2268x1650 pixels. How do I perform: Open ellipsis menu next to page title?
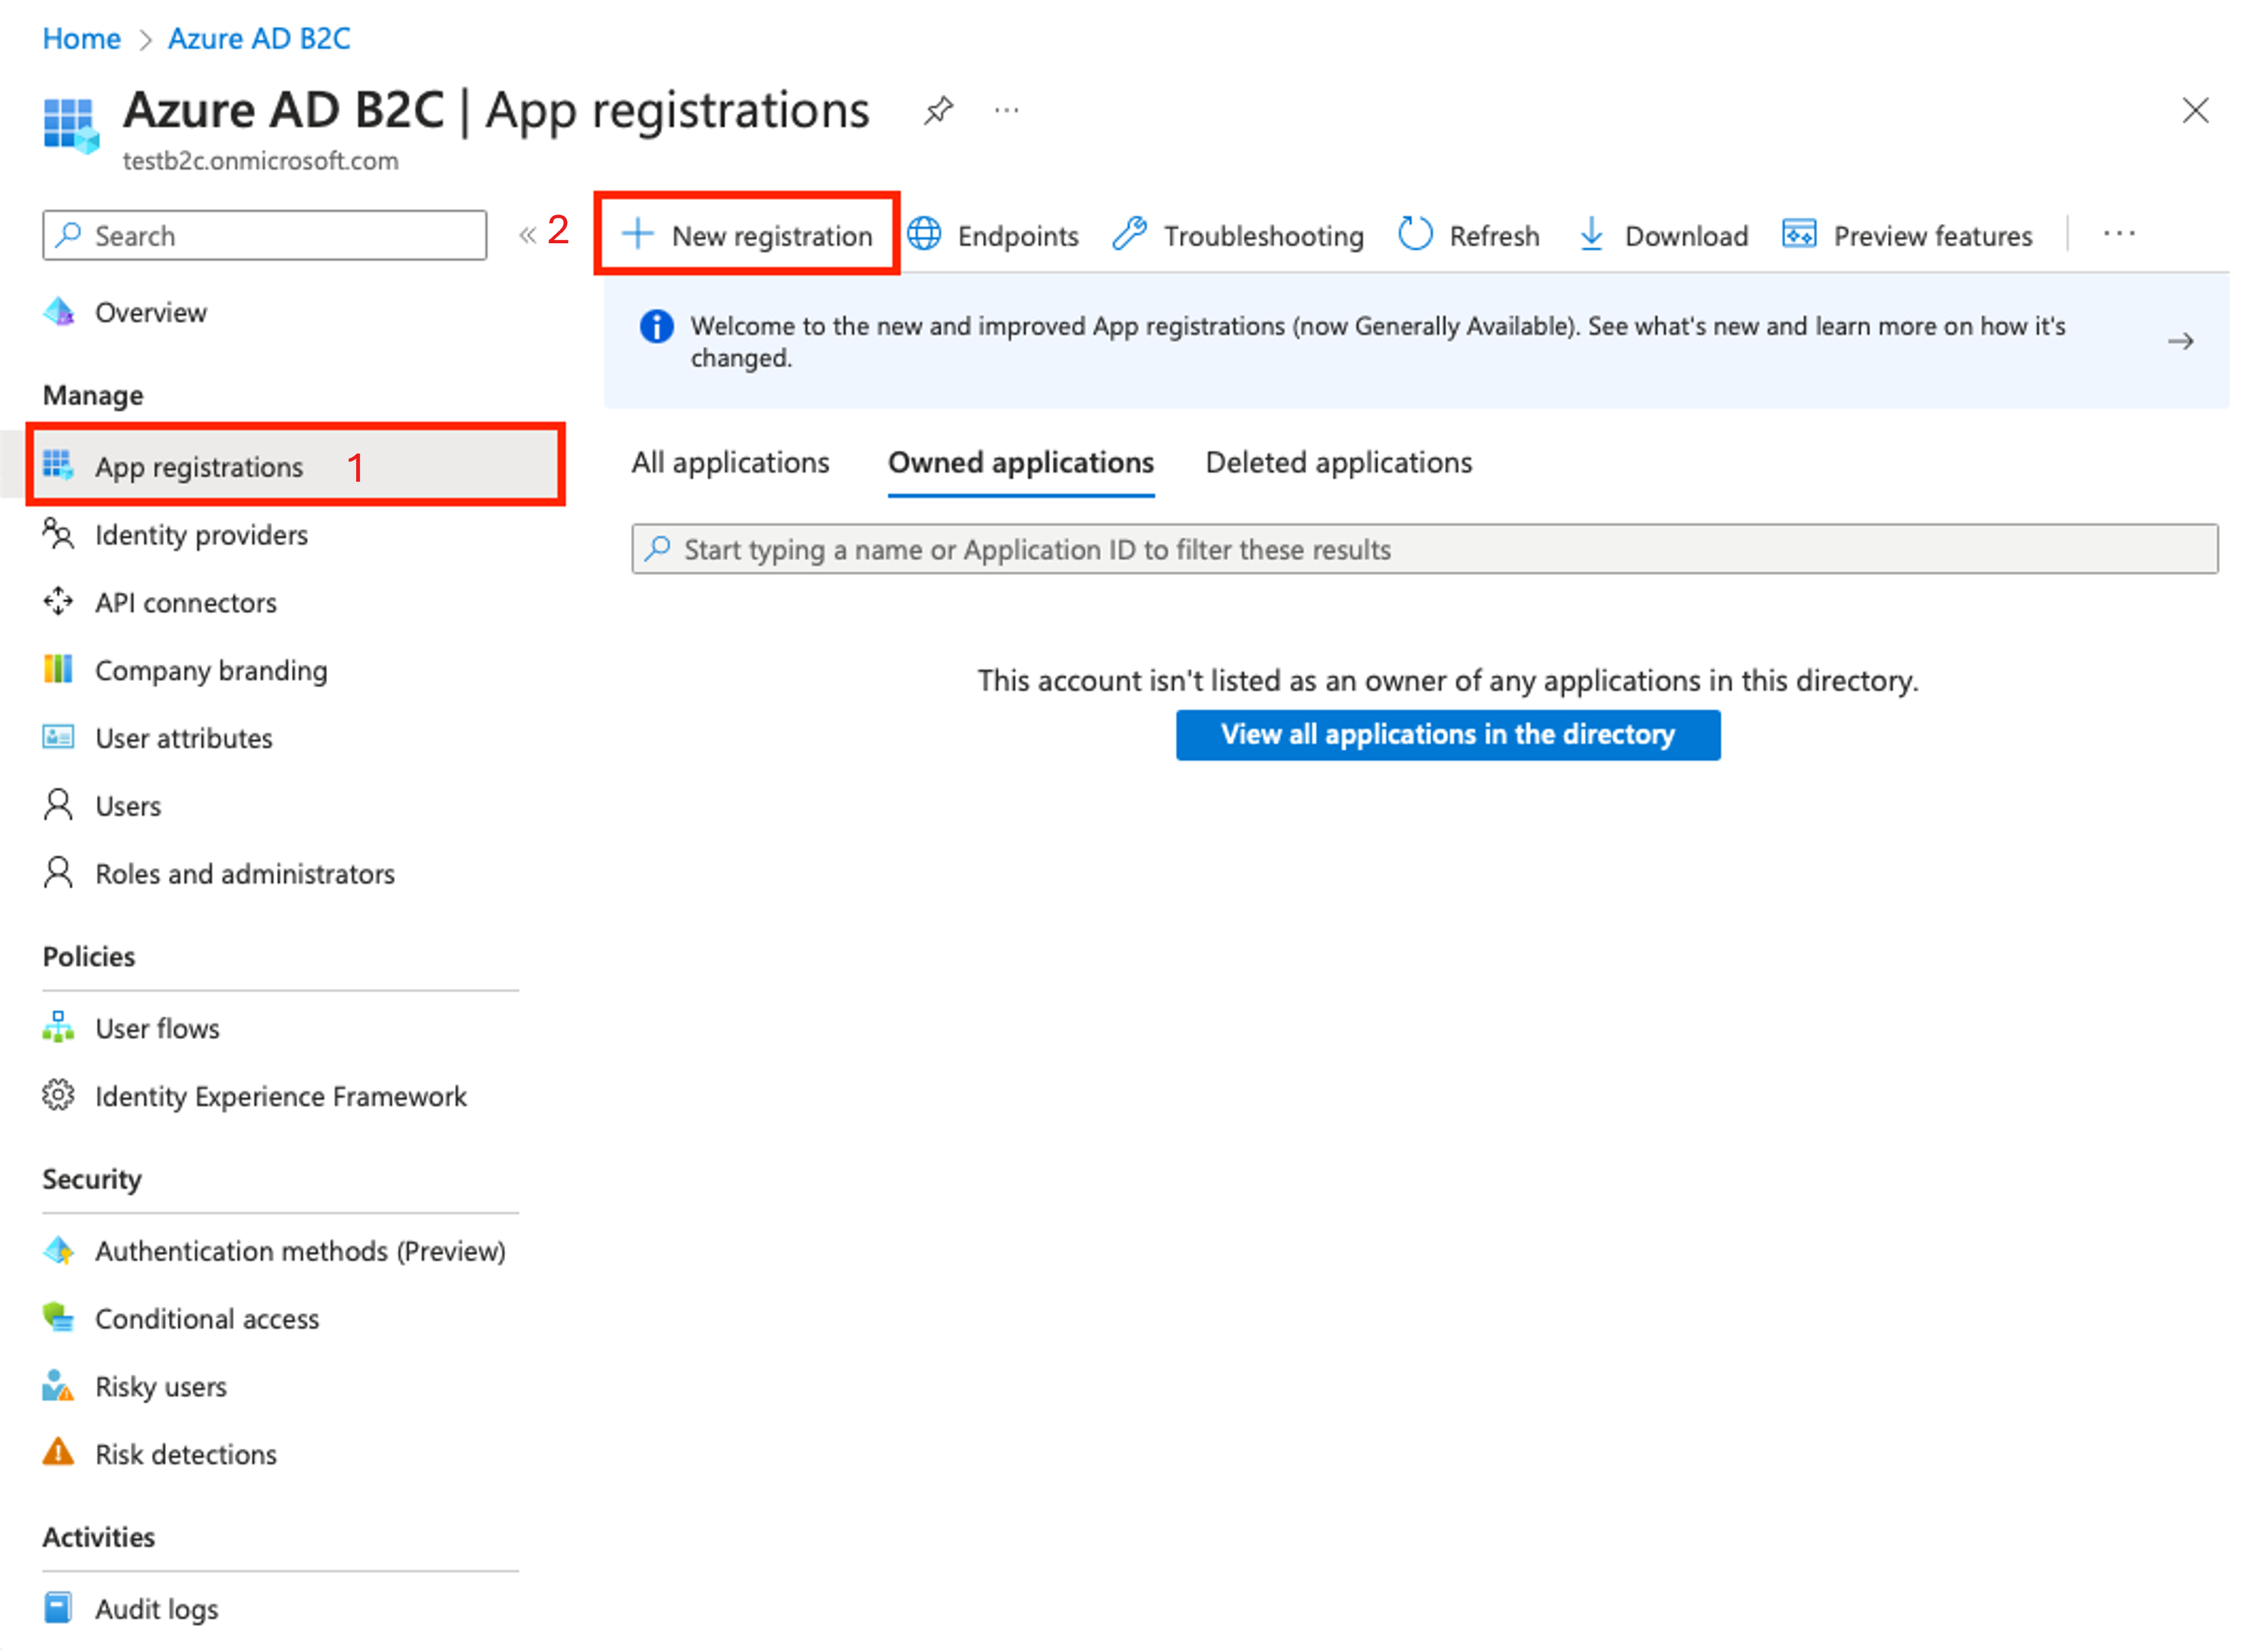click(x=1006, y=110)
